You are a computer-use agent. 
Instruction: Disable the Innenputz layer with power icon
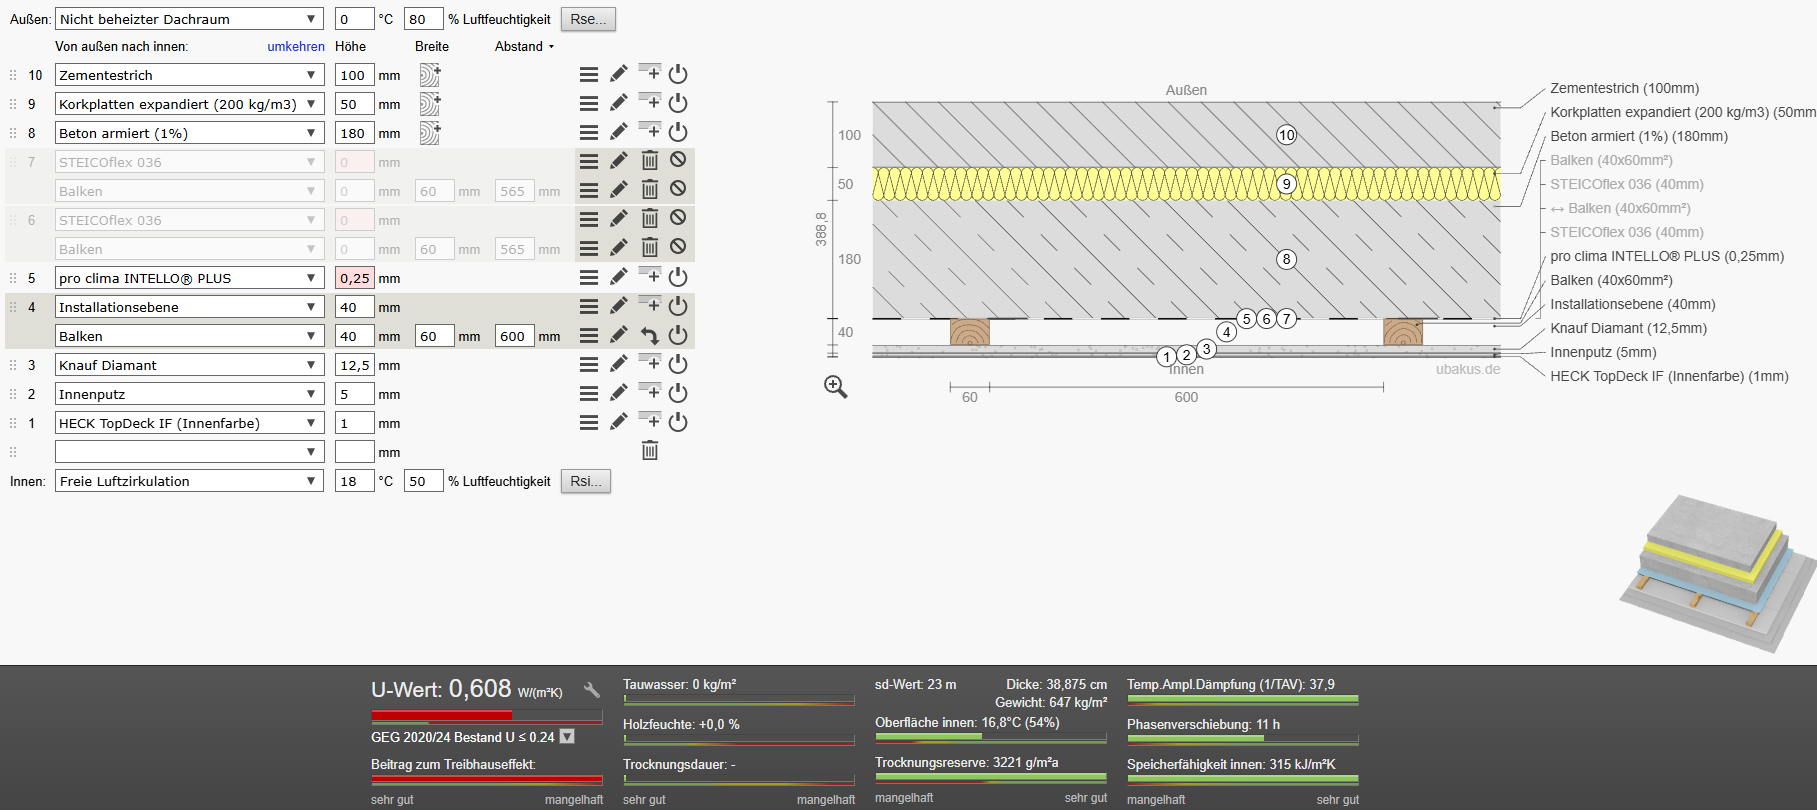678,393
